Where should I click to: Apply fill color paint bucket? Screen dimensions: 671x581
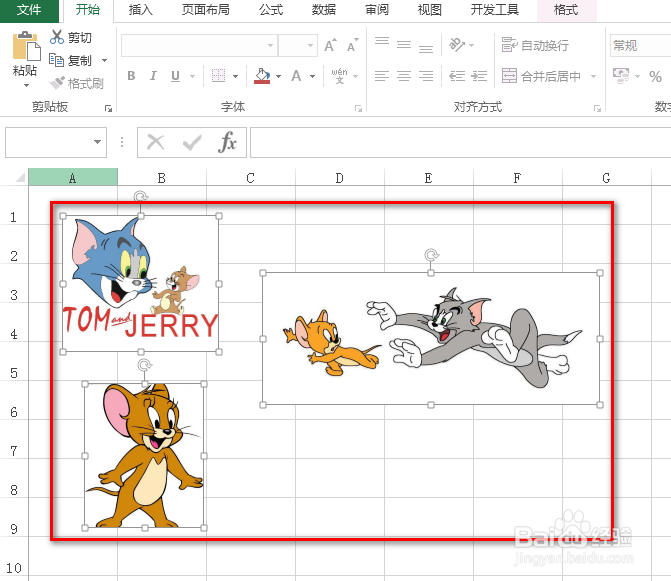tap(262, 76)
